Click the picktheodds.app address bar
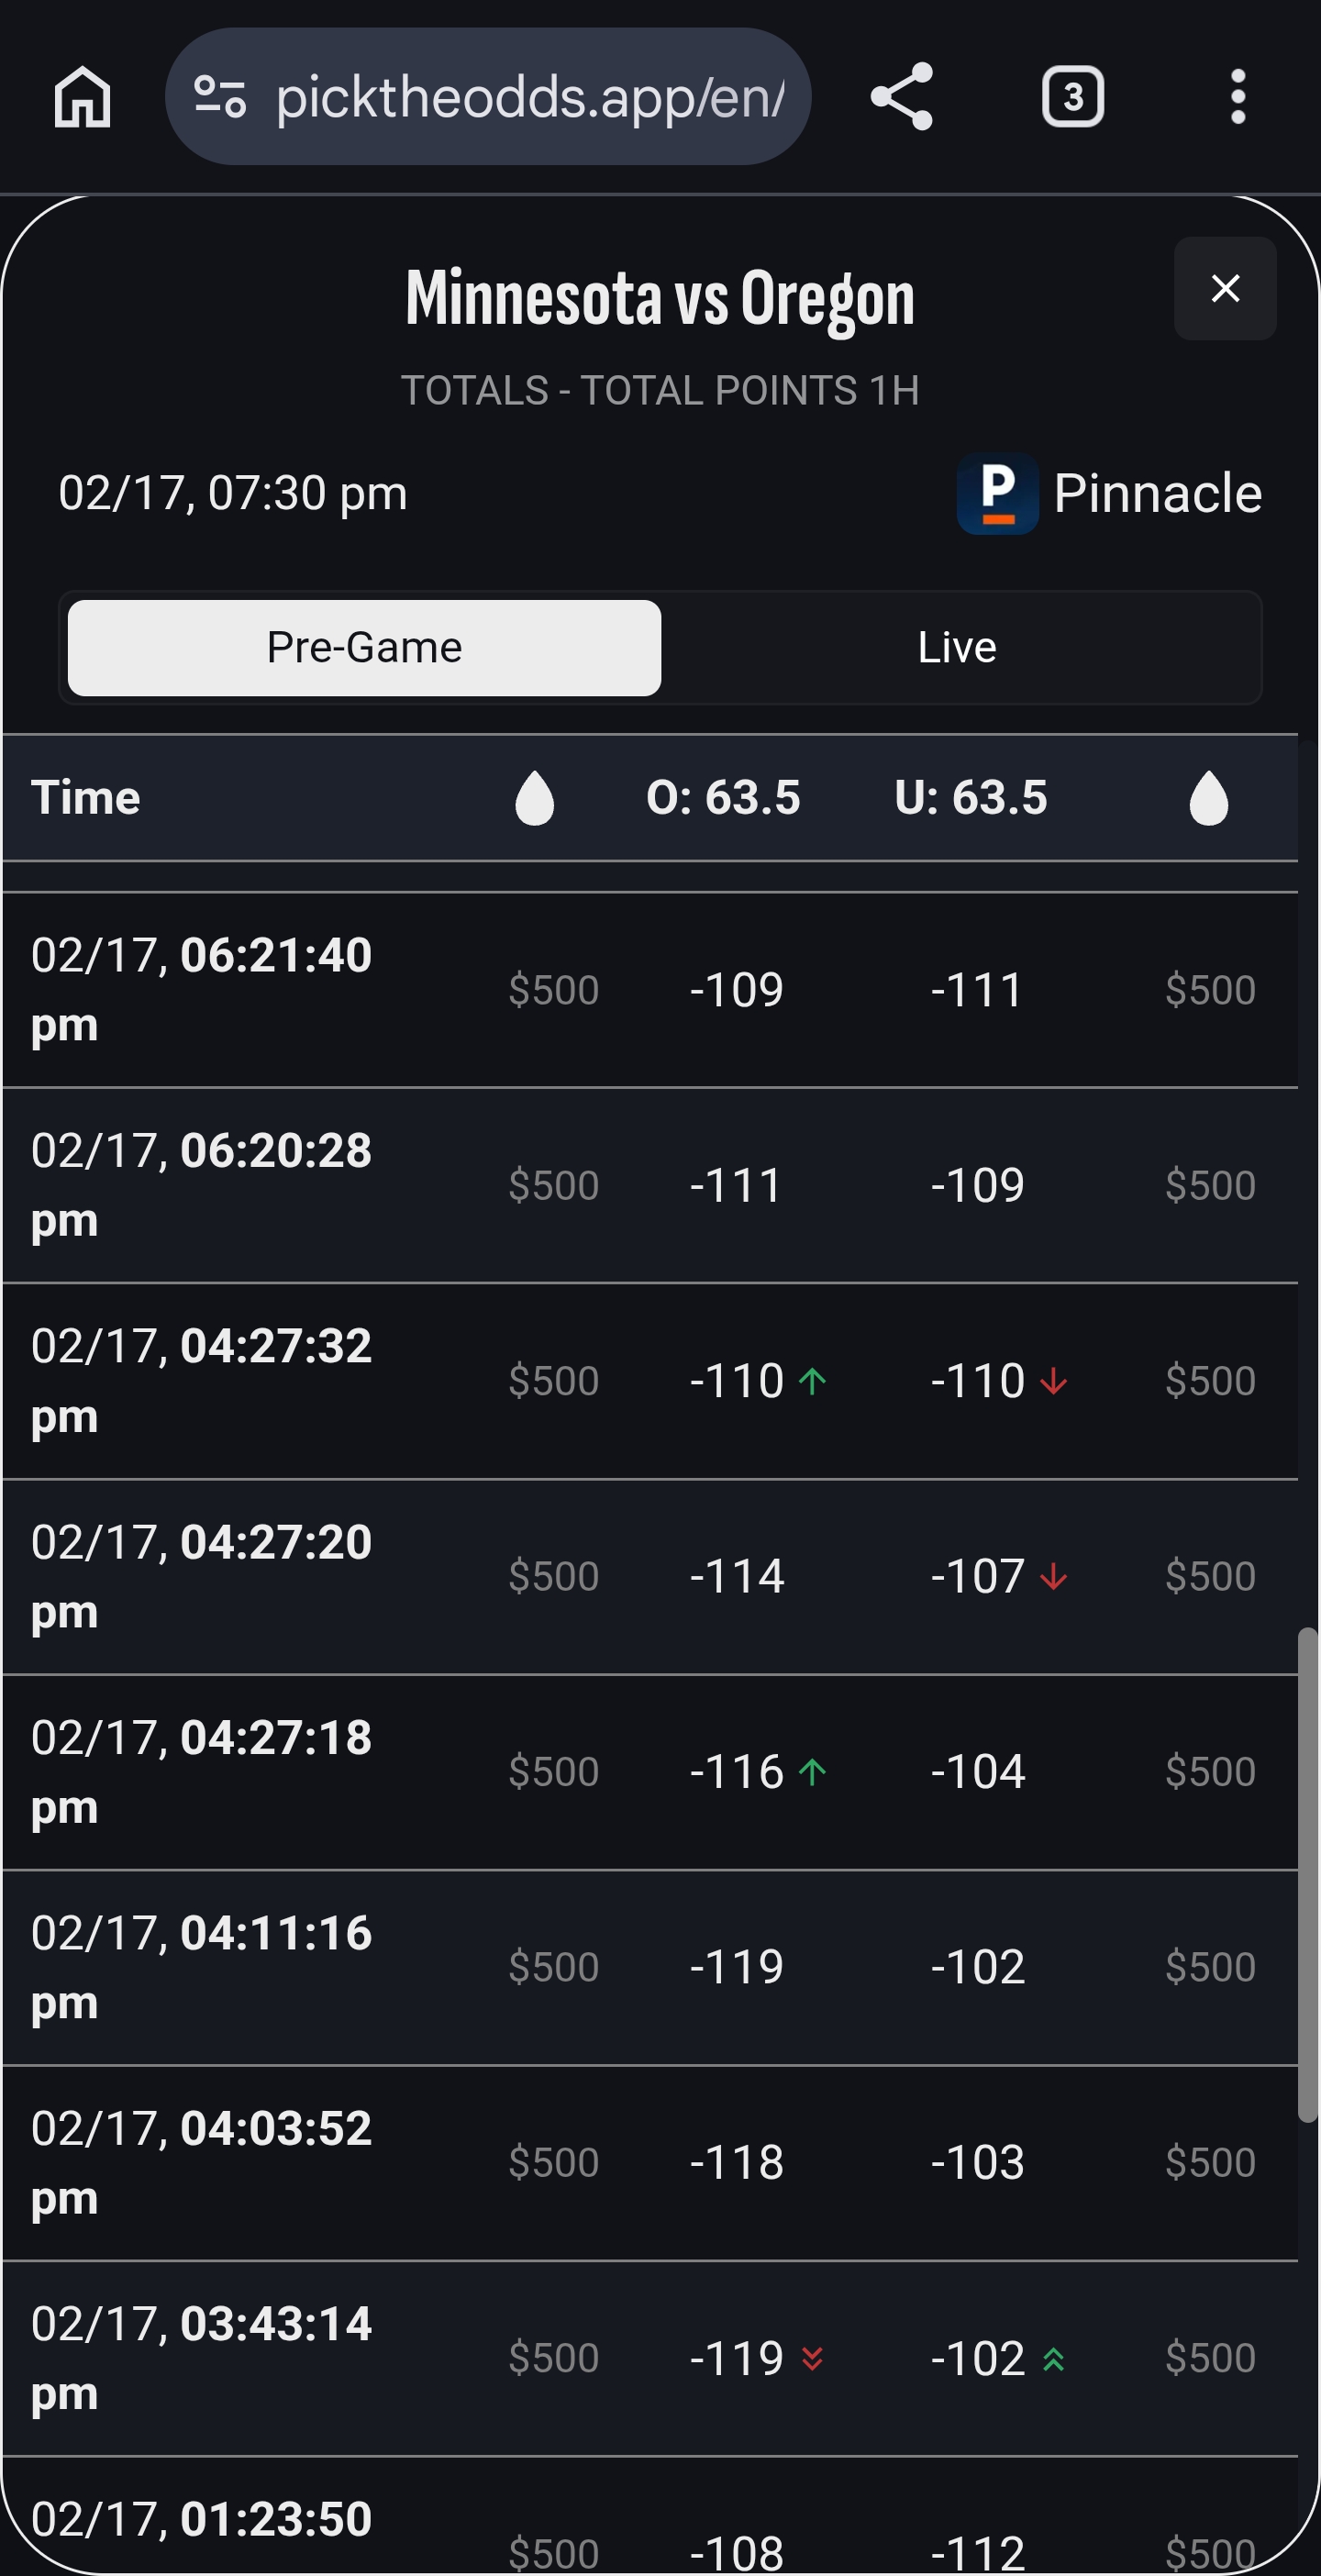This screenshot has height=2576, width=1321. pos(528,97)
